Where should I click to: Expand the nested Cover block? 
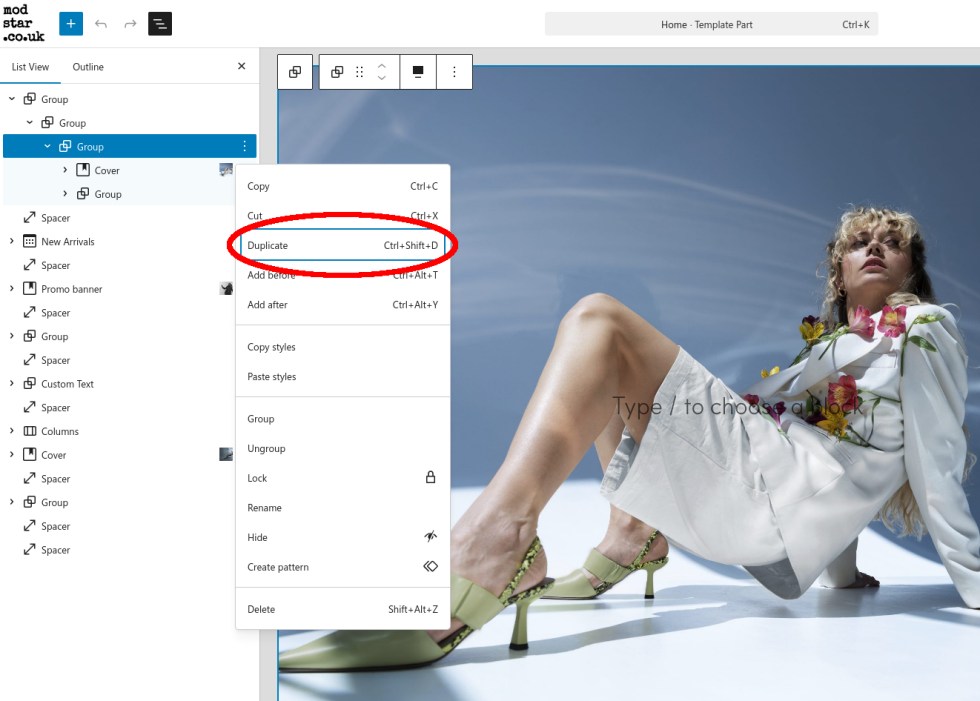pos(65,170)
